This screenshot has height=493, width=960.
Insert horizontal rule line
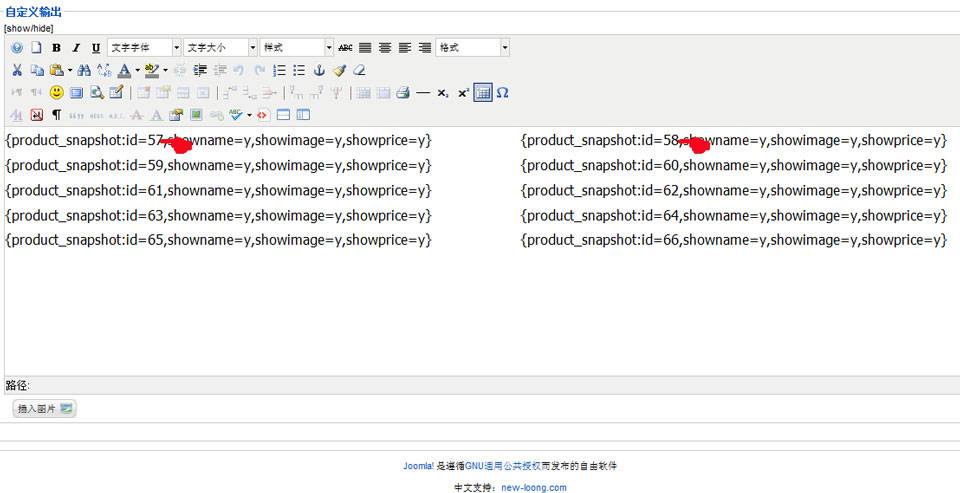point(423,92)
